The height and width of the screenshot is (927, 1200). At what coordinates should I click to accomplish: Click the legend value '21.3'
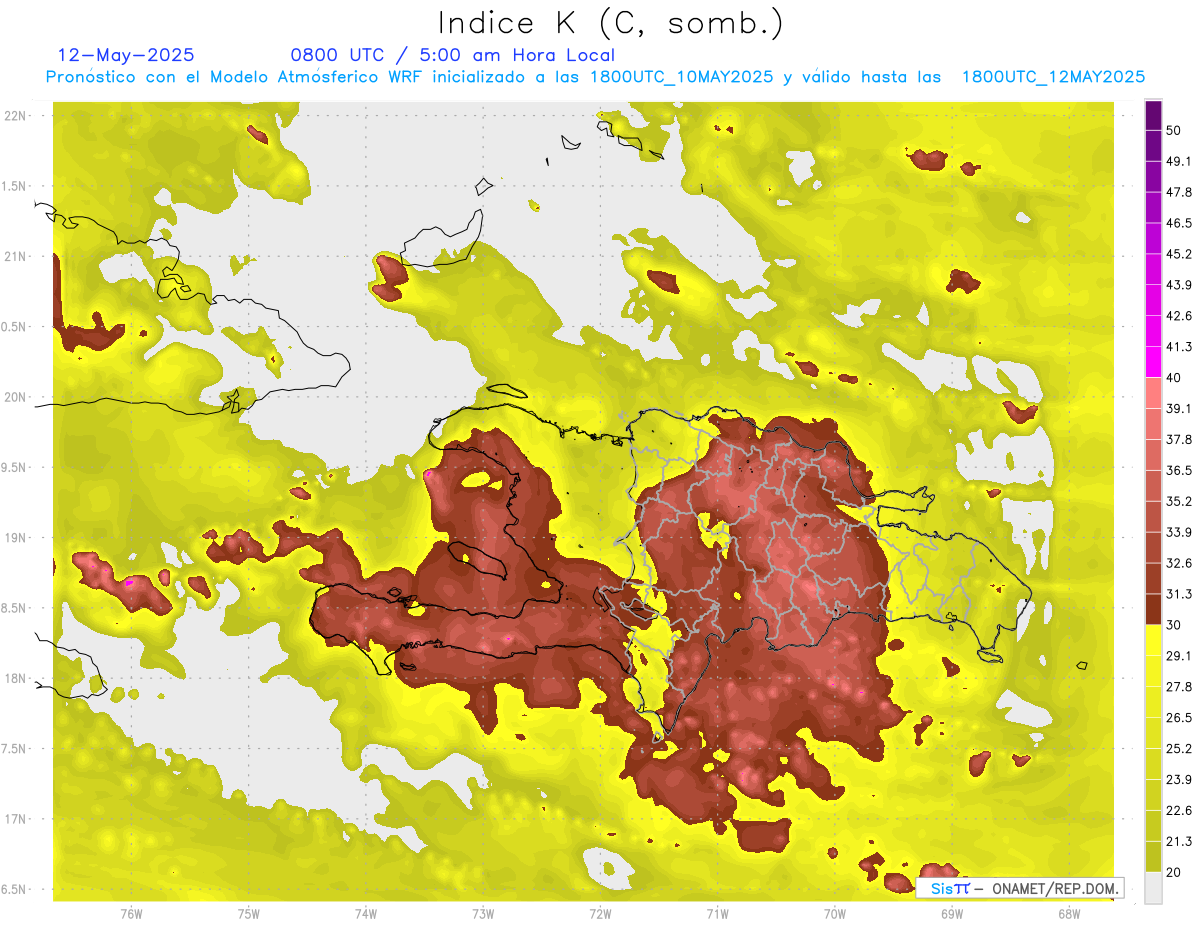pos(1178,842)
